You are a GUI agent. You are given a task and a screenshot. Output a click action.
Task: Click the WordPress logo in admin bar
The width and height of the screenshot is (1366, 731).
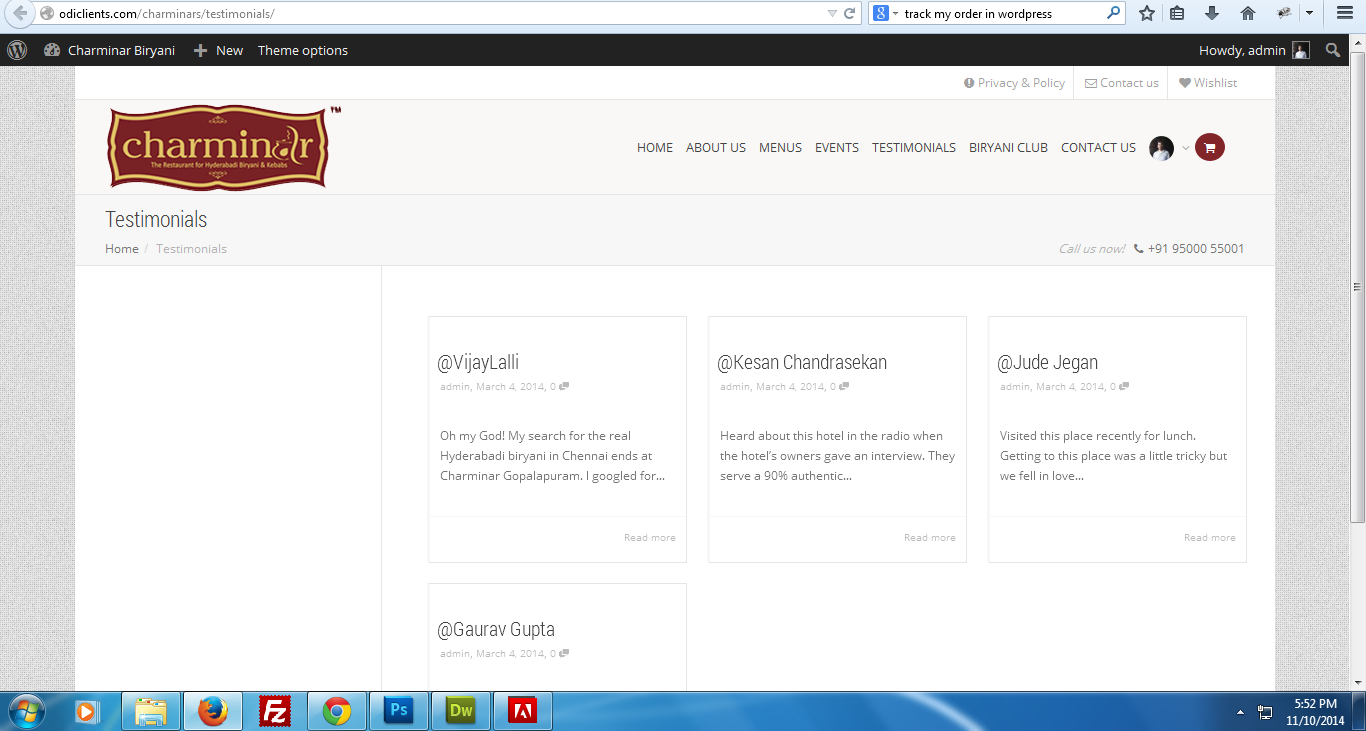pyautogui.click(x=17, y=50)
